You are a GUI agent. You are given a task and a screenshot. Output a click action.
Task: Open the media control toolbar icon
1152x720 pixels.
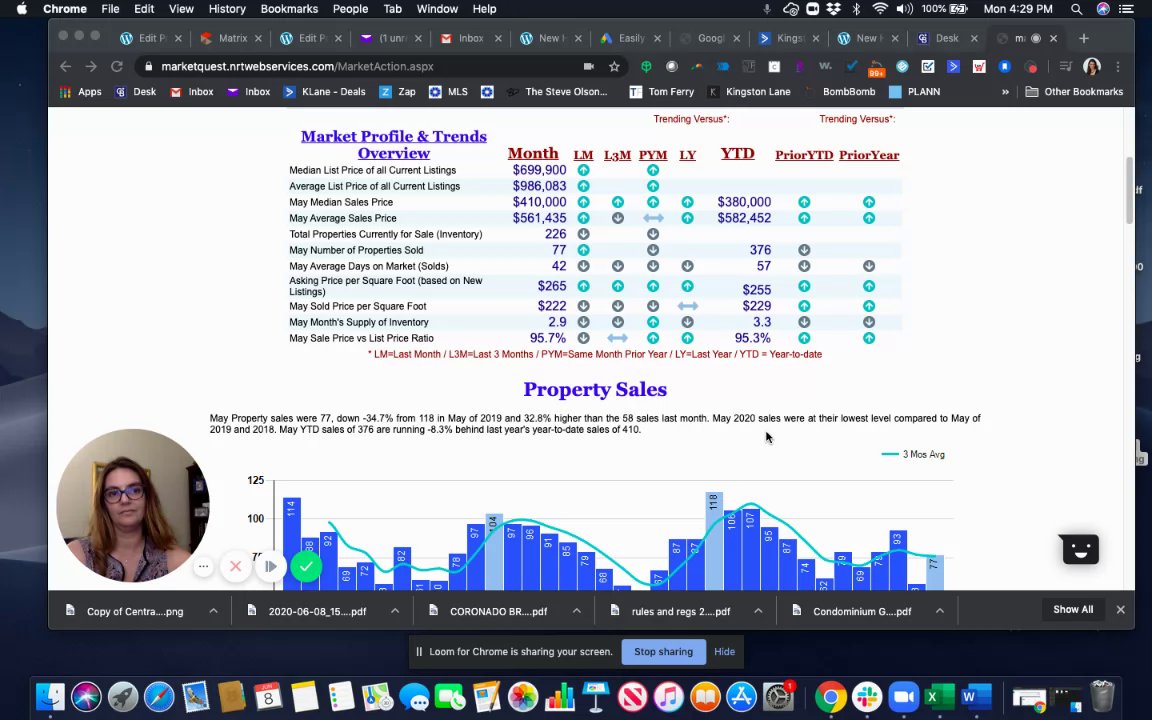point(1066,66)
